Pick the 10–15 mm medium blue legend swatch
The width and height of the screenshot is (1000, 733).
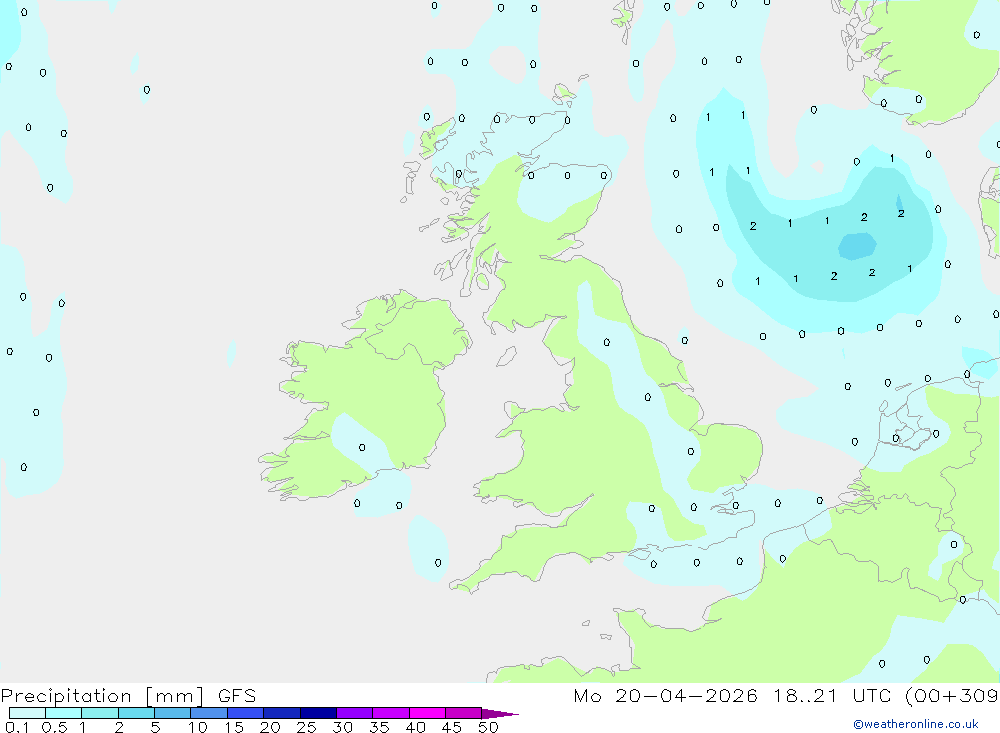(209, 713)
